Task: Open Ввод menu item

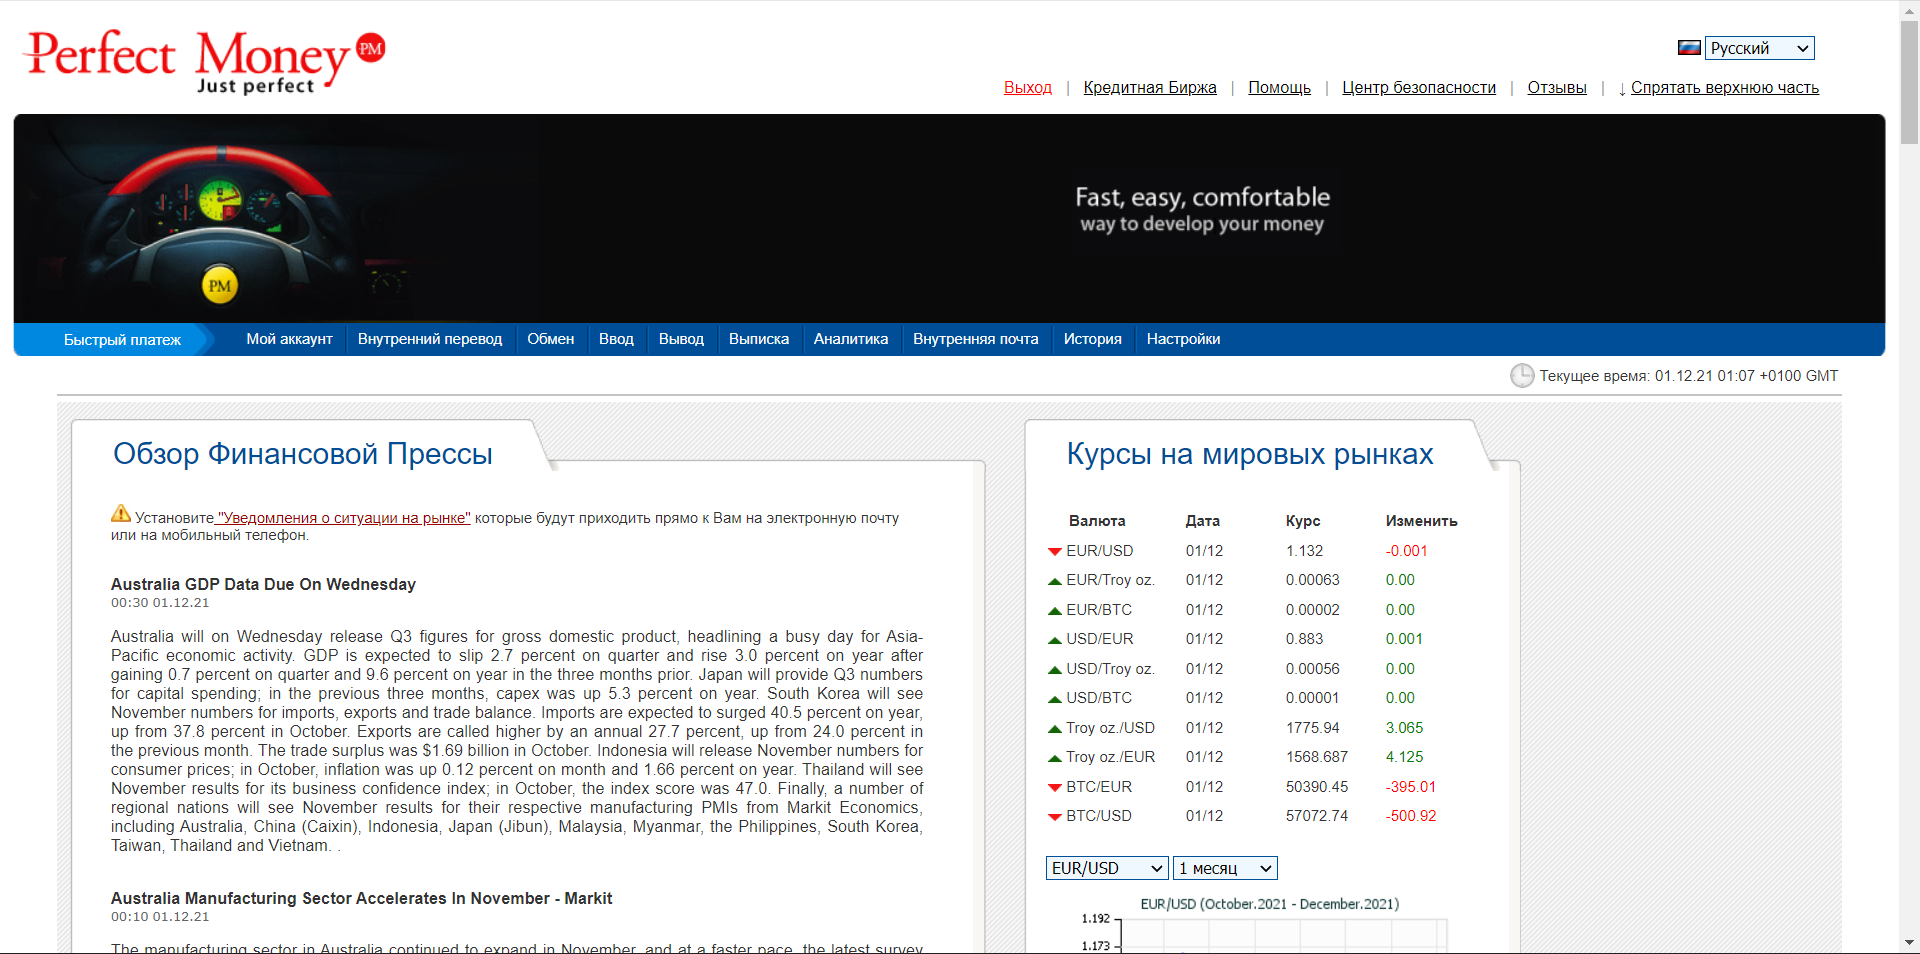Action: (616, 339)
